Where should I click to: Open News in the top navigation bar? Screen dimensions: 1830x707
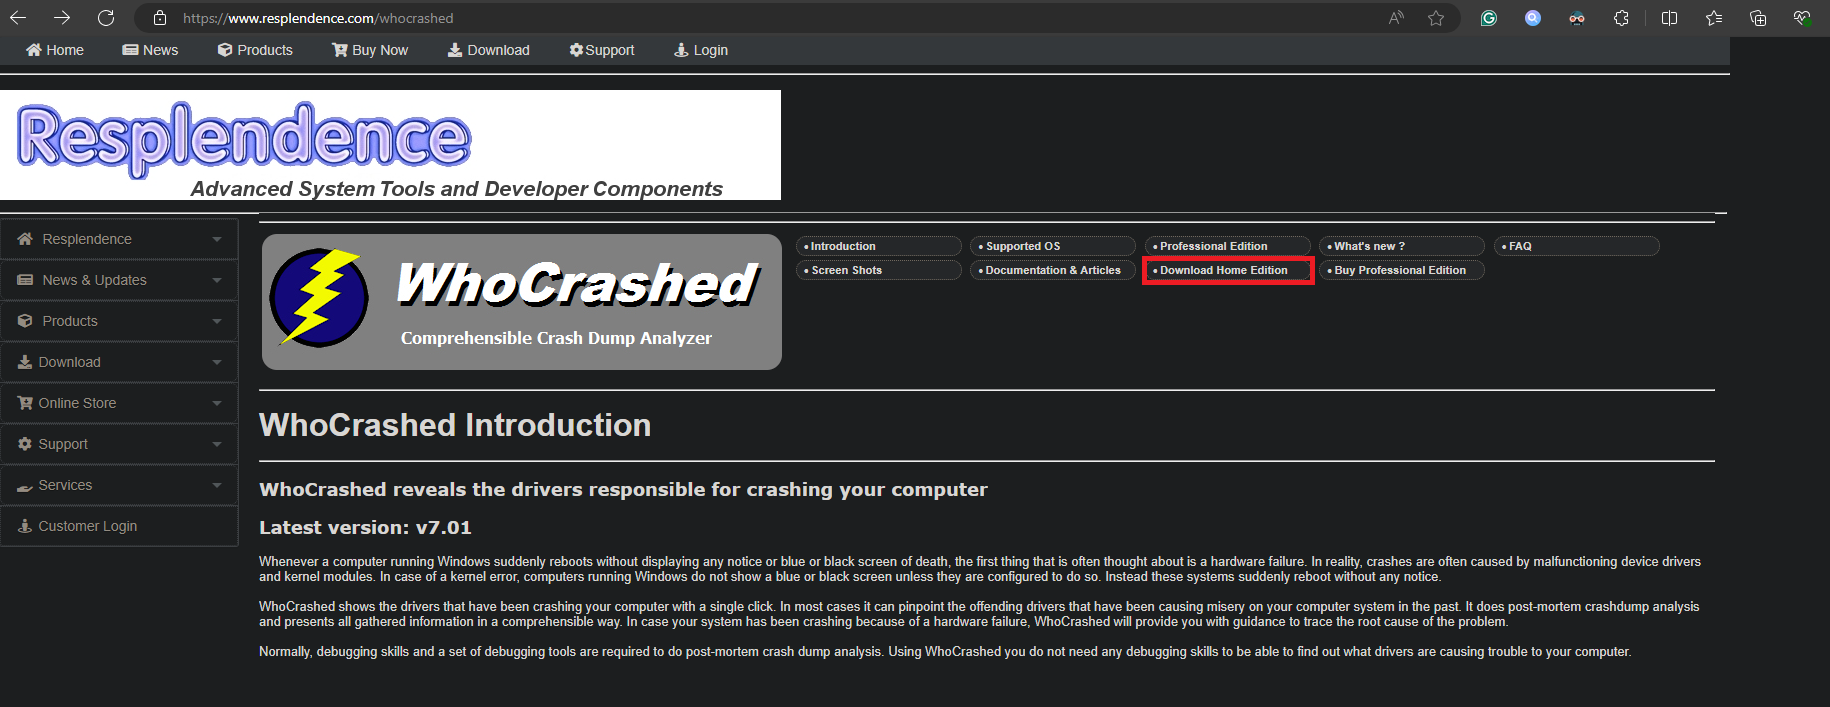pos(150,50)
